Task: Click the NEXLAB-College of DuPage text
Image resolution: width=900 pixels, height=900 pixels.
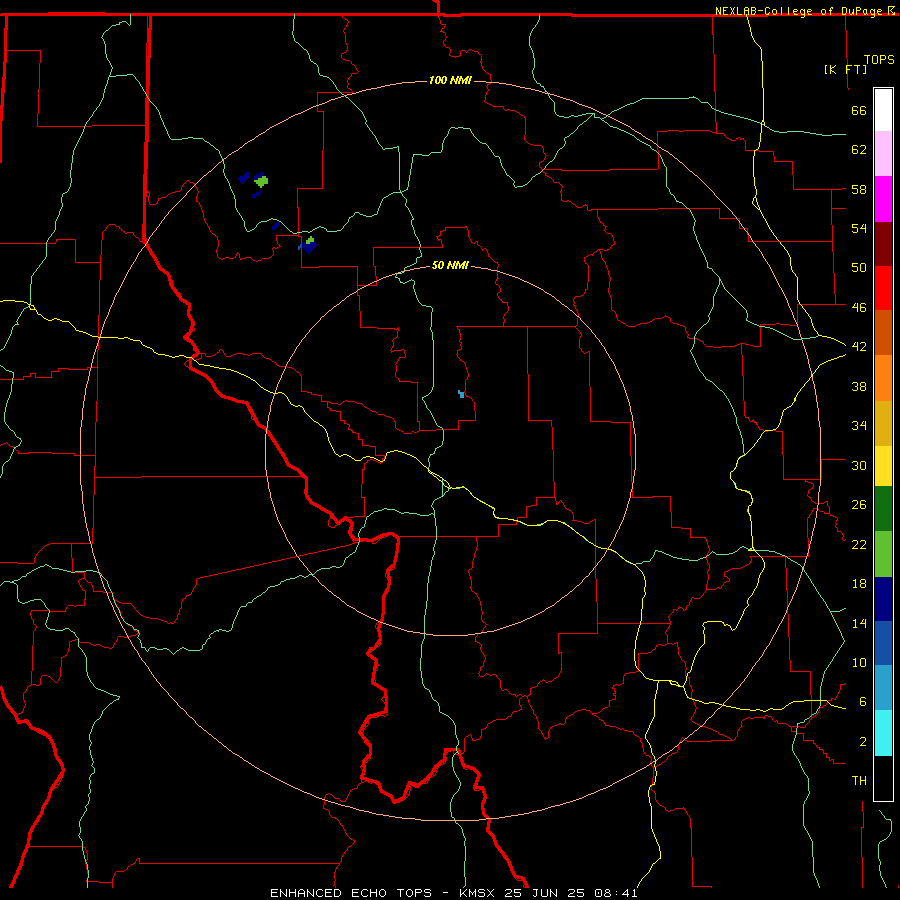Action: [x=800, y=11]
